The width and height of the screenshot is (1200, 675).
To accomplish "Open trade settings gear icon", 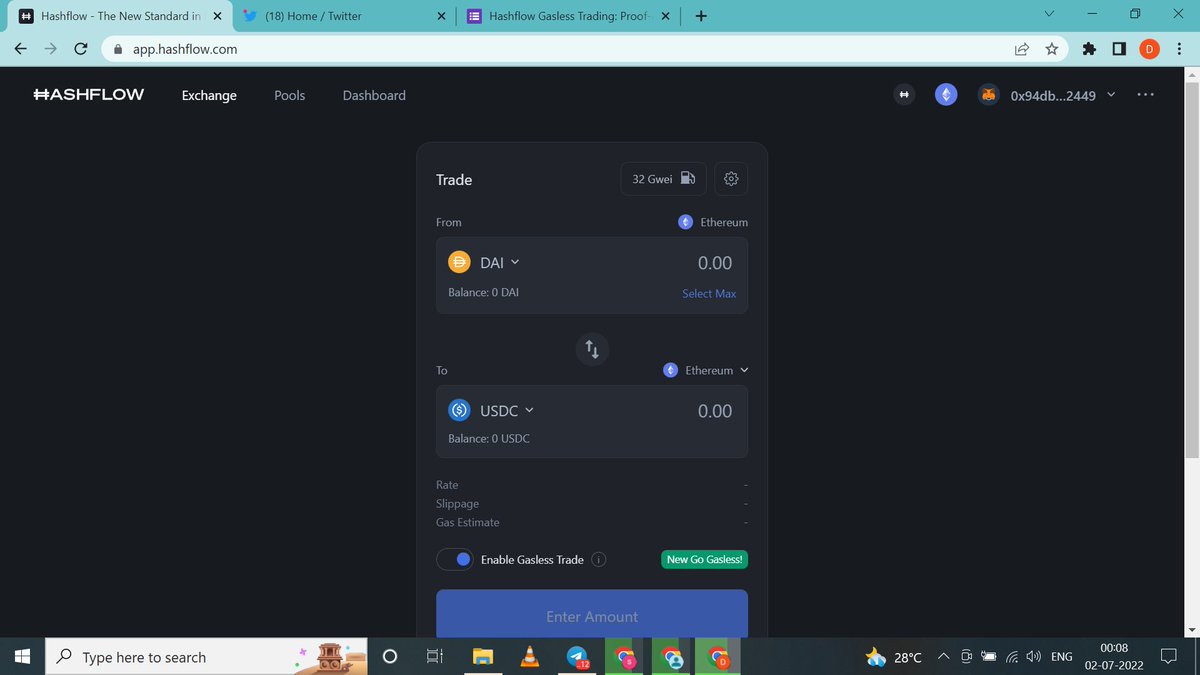I will [x=731, y=179].
